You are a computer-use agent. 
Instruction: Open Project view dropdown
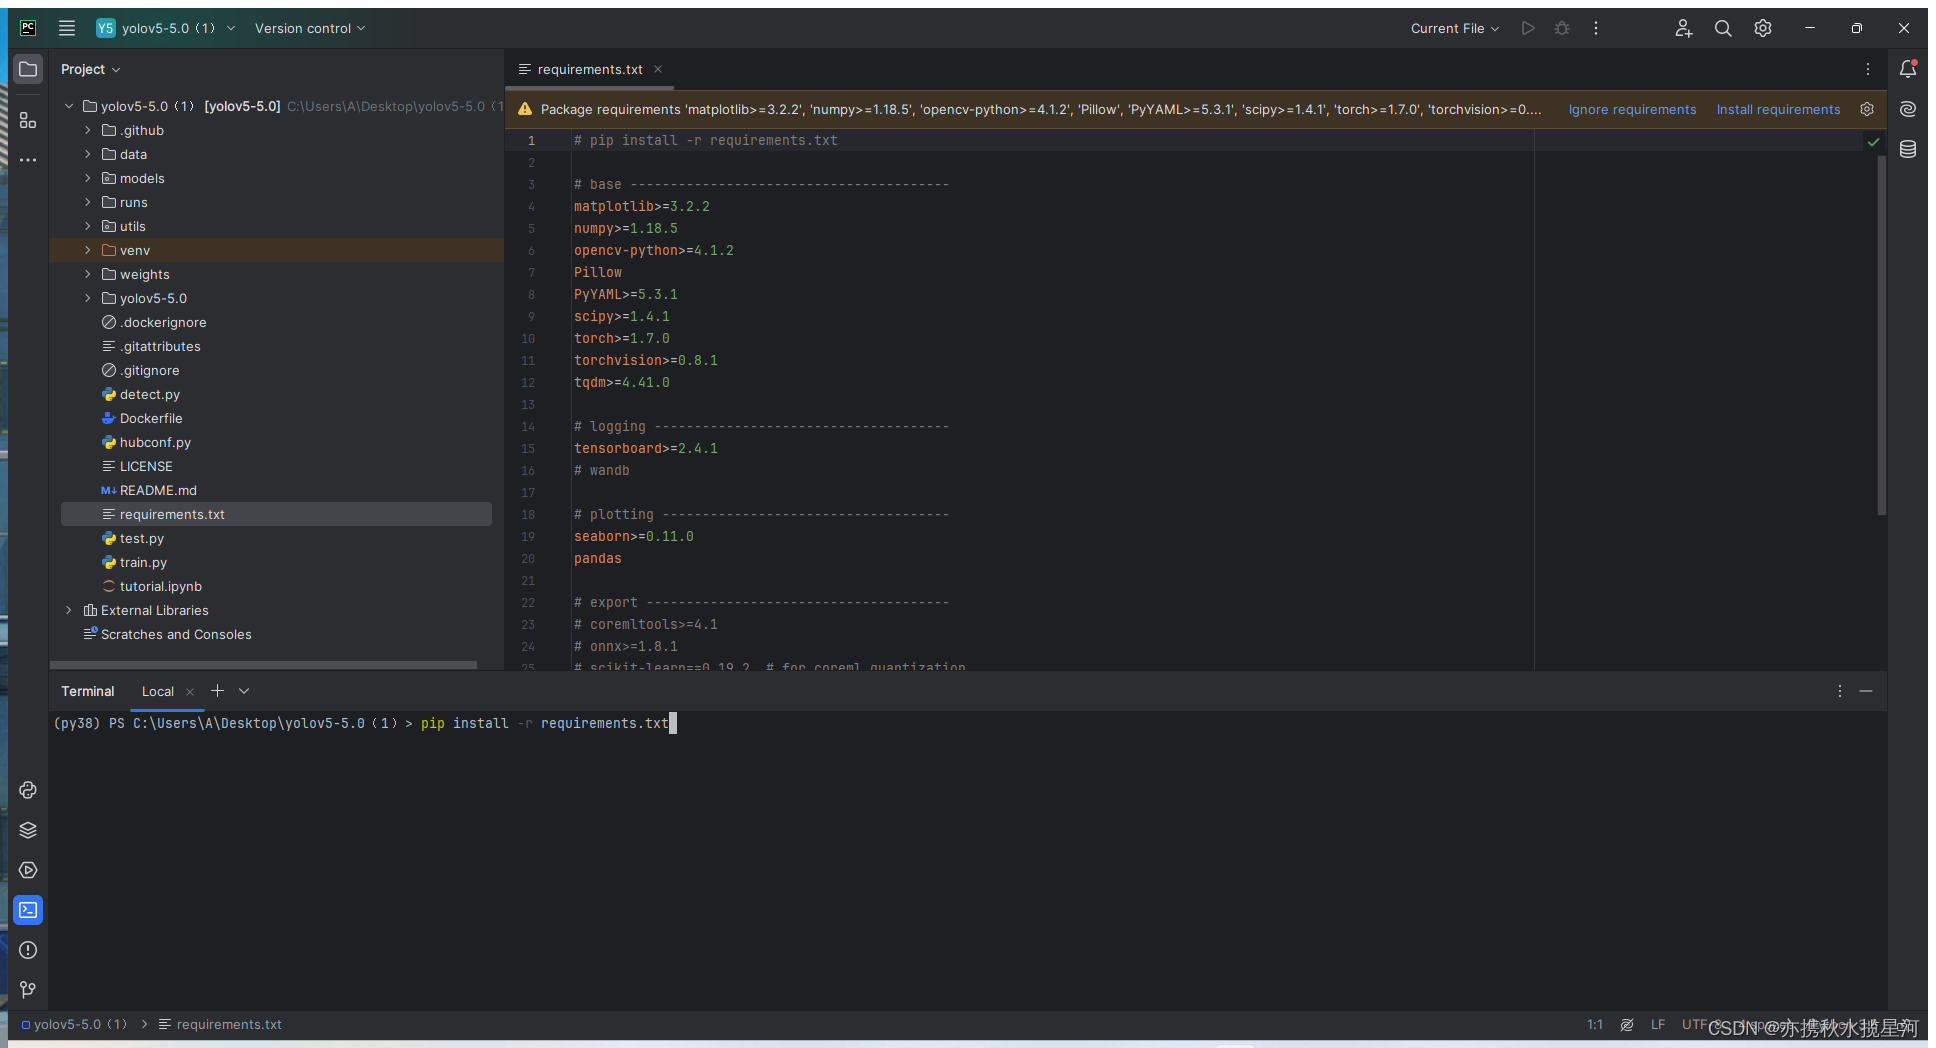(91, 69)
